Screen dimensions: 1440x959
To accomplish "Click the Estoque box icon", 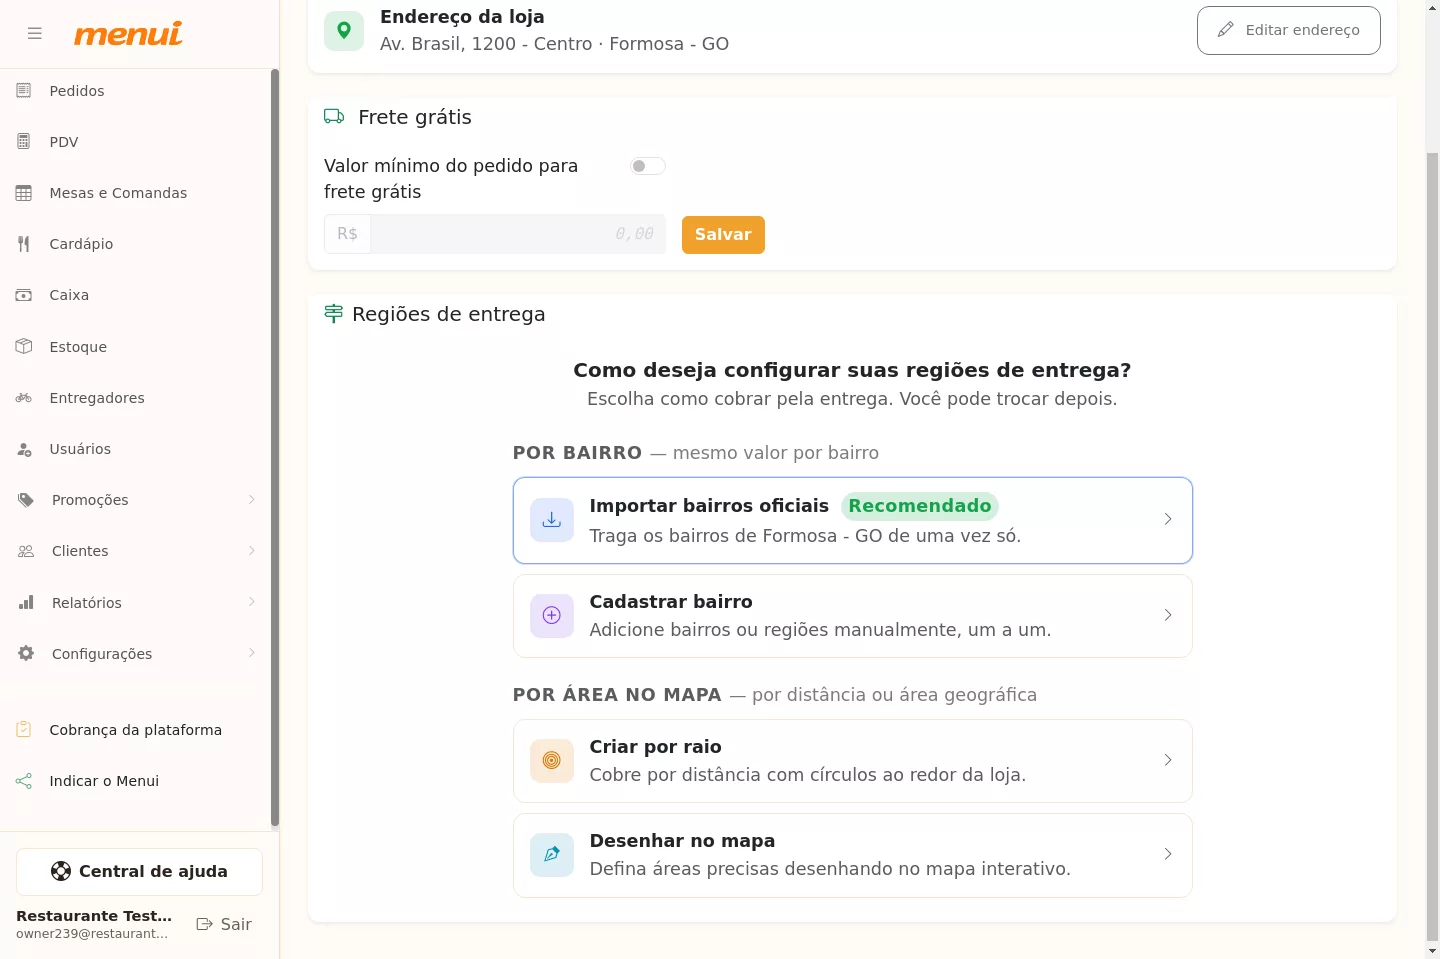I will click(x=24, y=346).
